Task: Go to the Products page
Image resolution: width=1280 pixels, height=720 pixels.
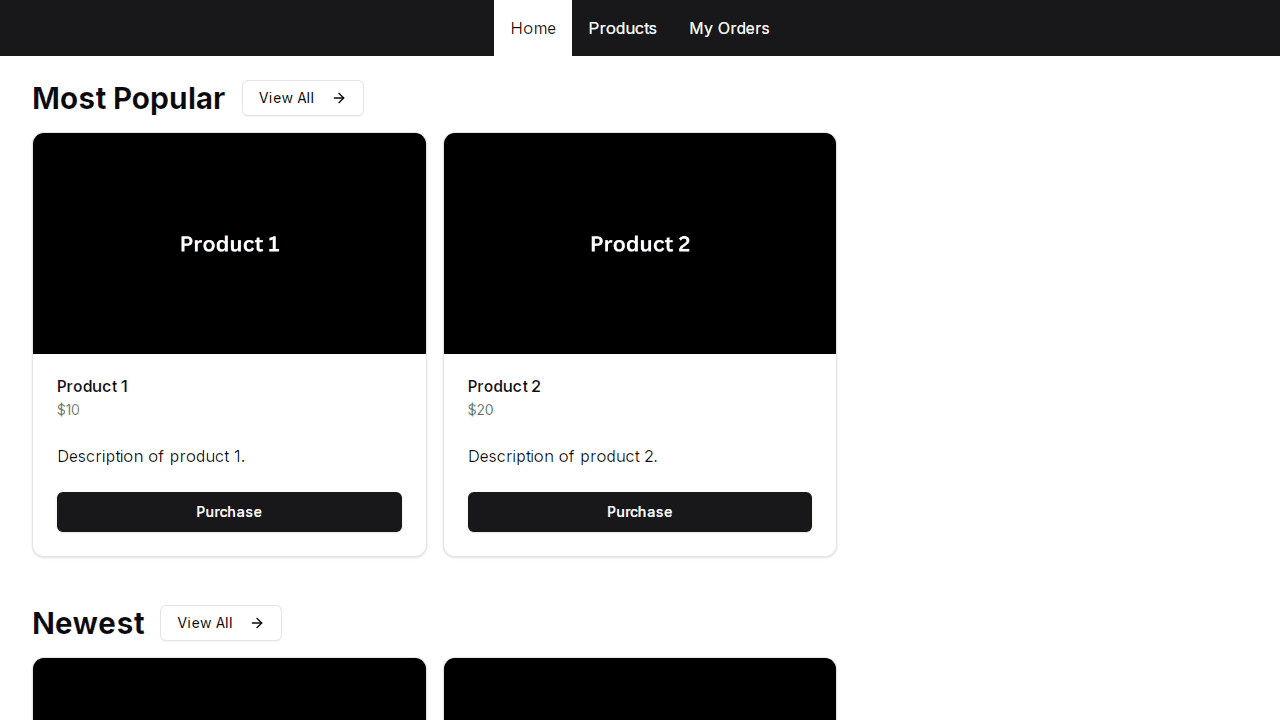Action: [x=622, y=28]
